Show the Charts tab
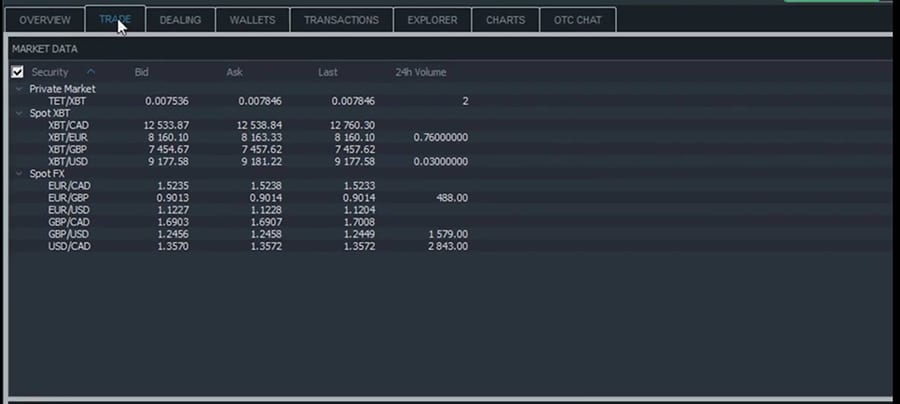 505,20
